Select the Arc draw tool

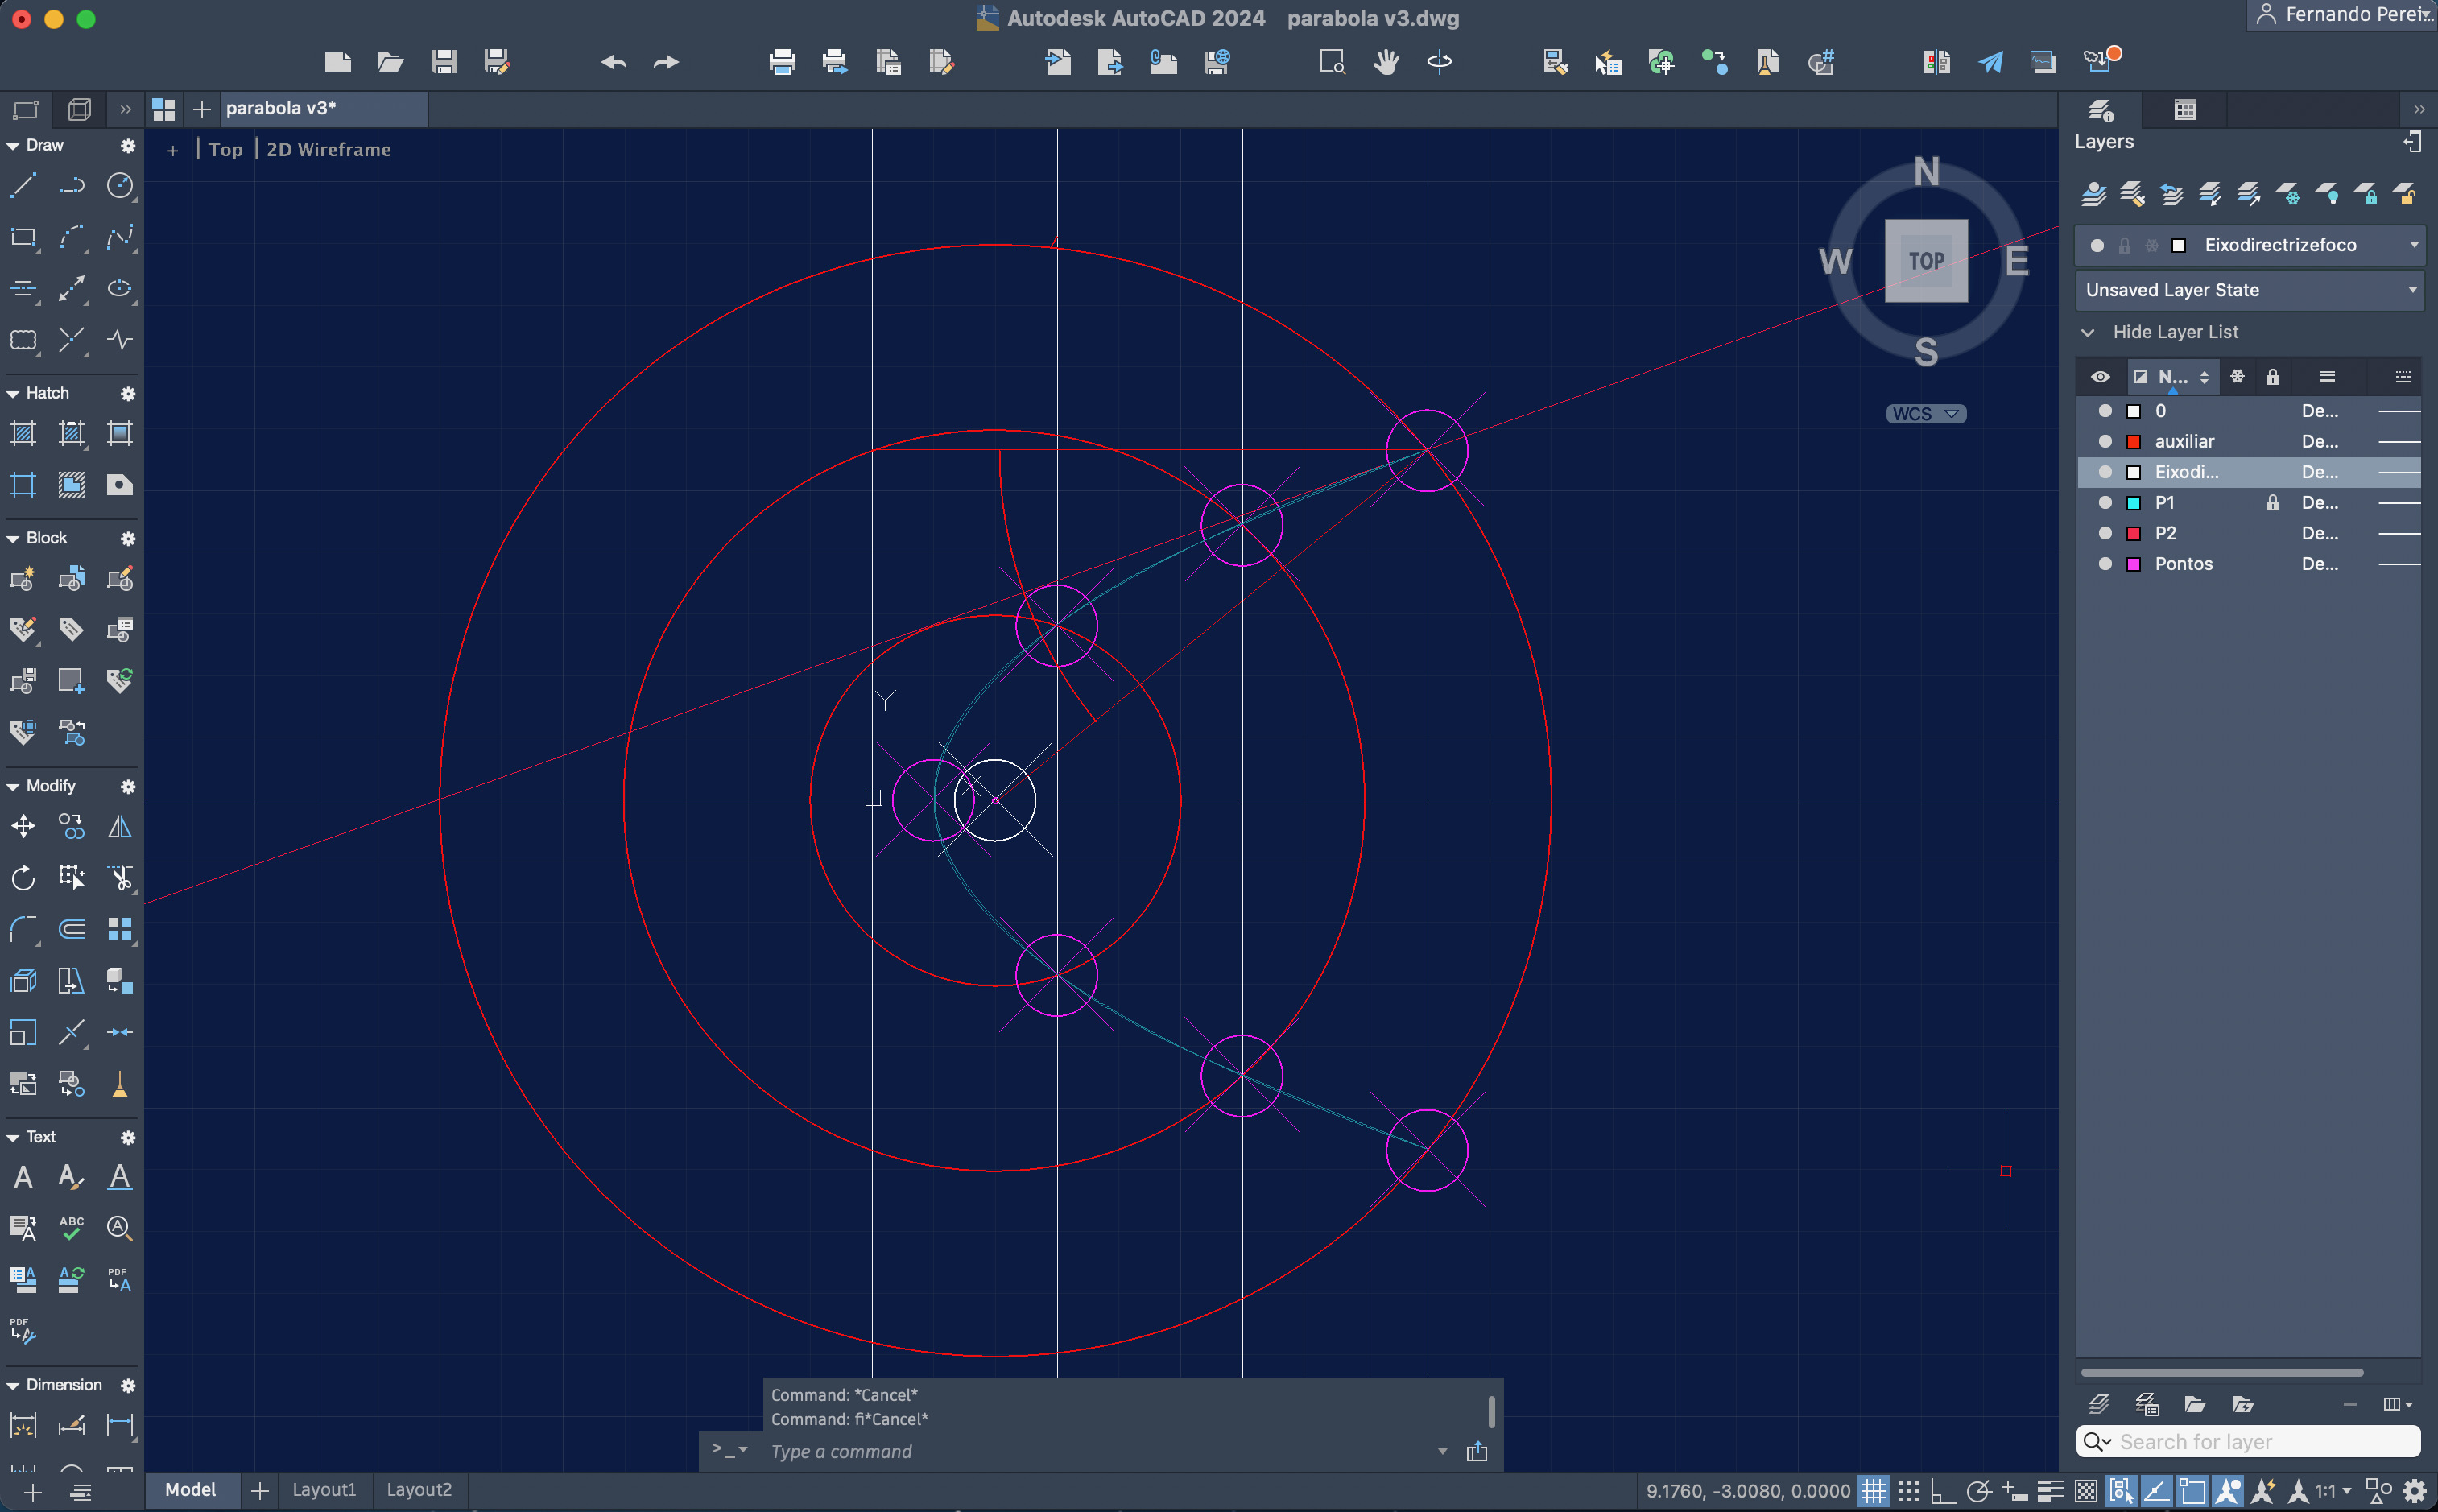tap(71, 237)
